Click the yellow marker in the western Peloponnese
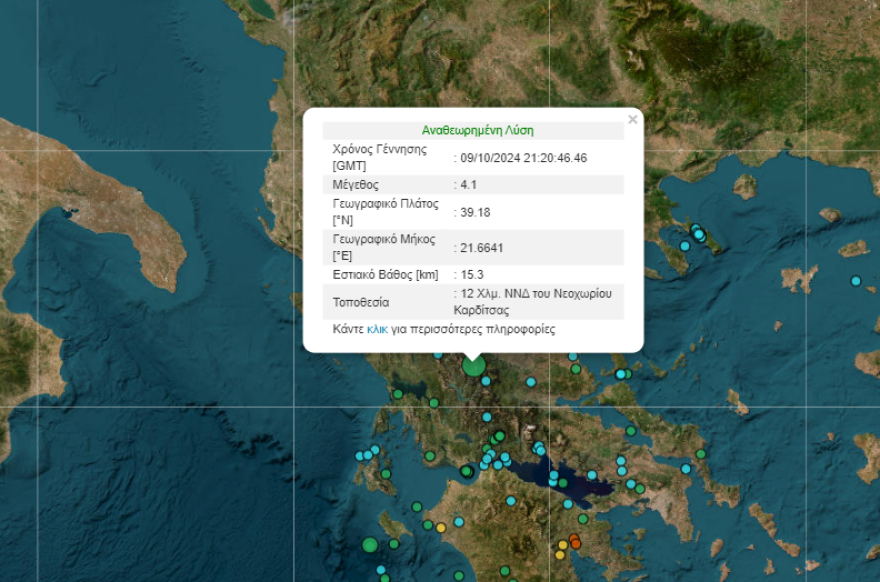The width and height of the screenshot is (880, 582). point(439,527)
